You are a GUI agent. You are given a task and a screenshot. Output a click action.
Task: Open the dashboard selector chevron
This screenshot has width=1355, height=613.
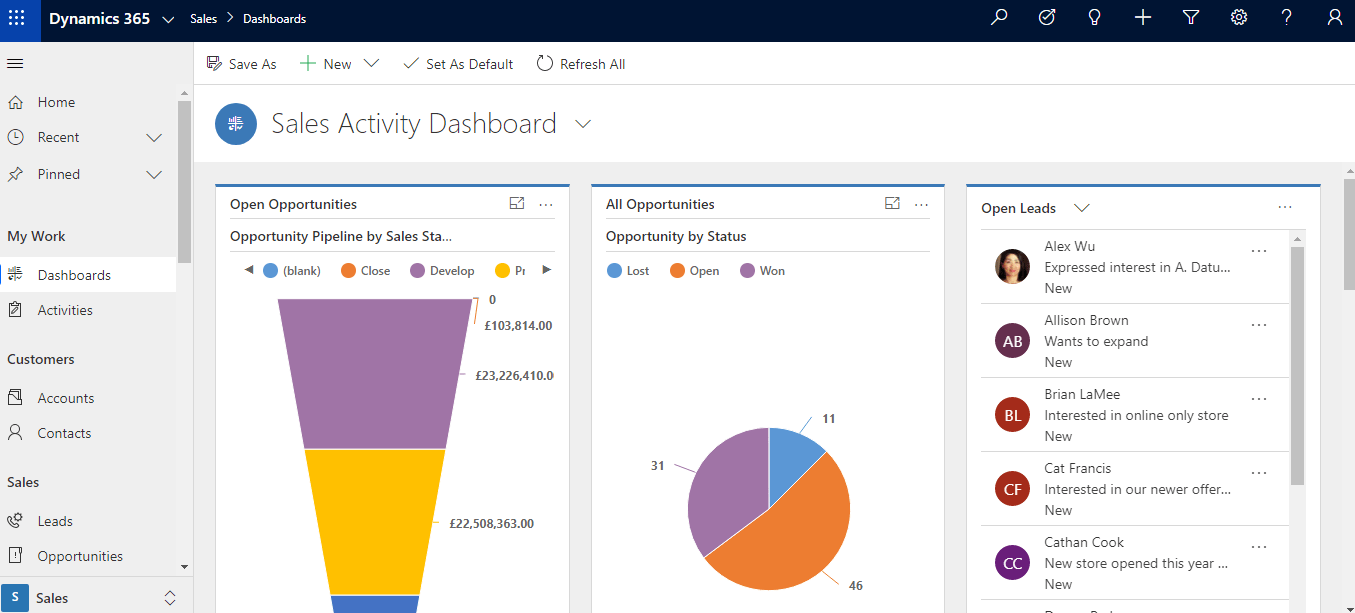point(583,124)
